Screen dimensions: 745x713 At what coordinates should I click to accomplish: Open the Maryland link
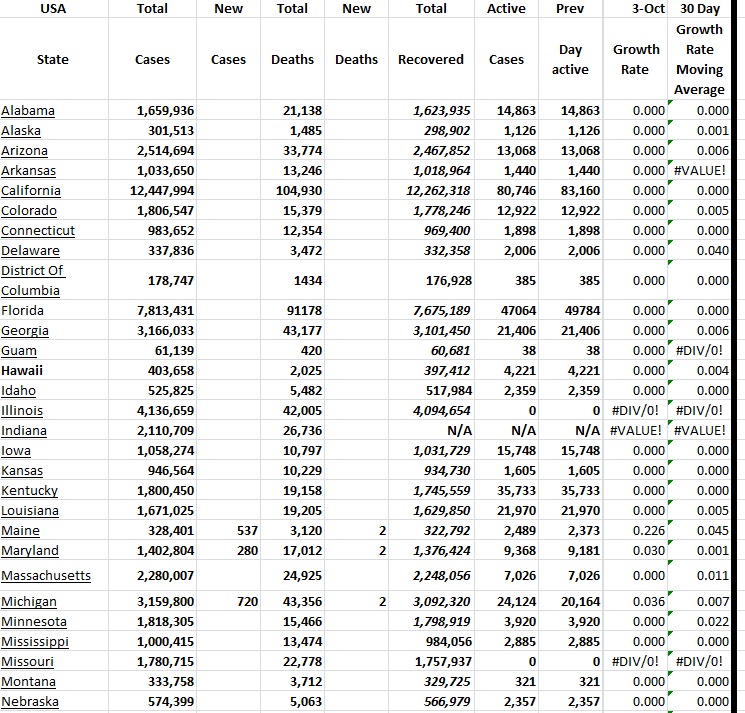point(30,551)
